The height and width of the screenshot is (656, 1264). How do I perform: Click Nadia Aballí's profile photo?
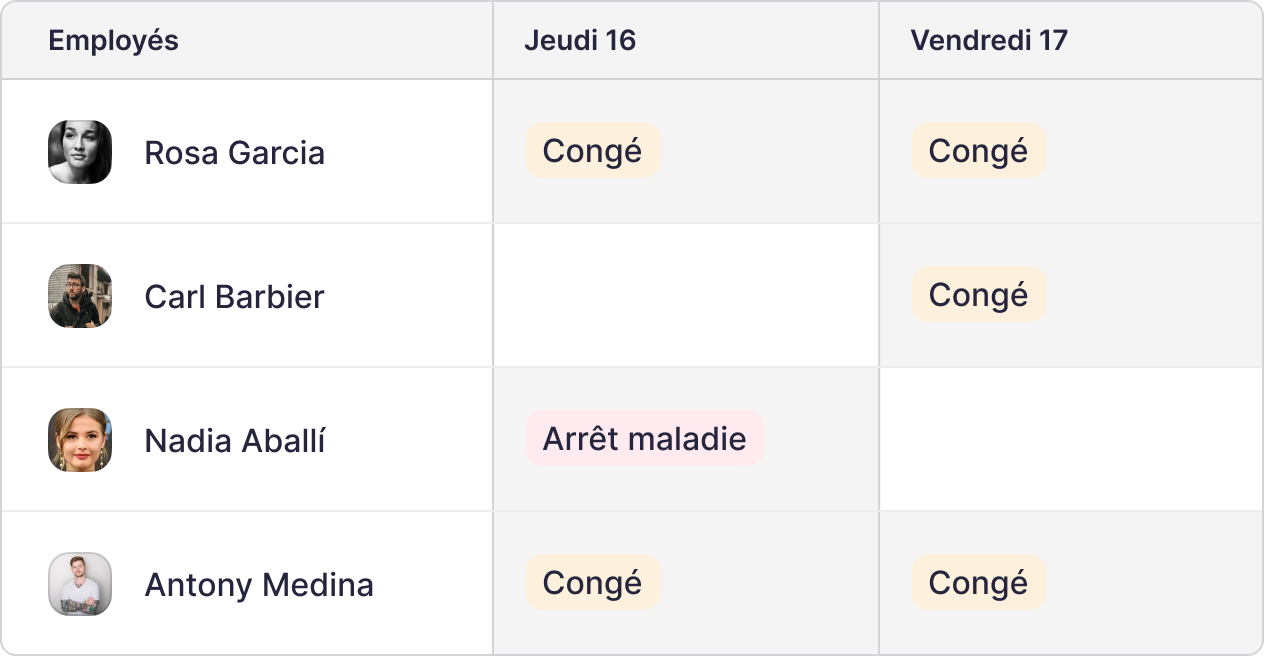(80, 440)
